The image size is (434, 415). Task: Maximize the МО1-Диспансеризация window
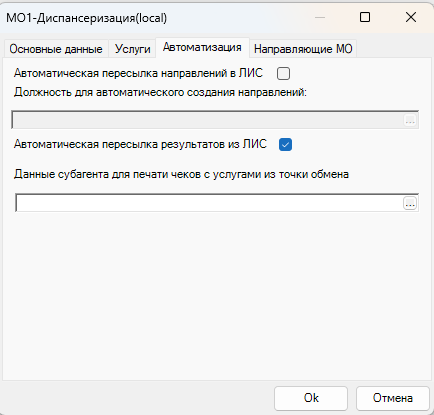click(x=365, y=17)
